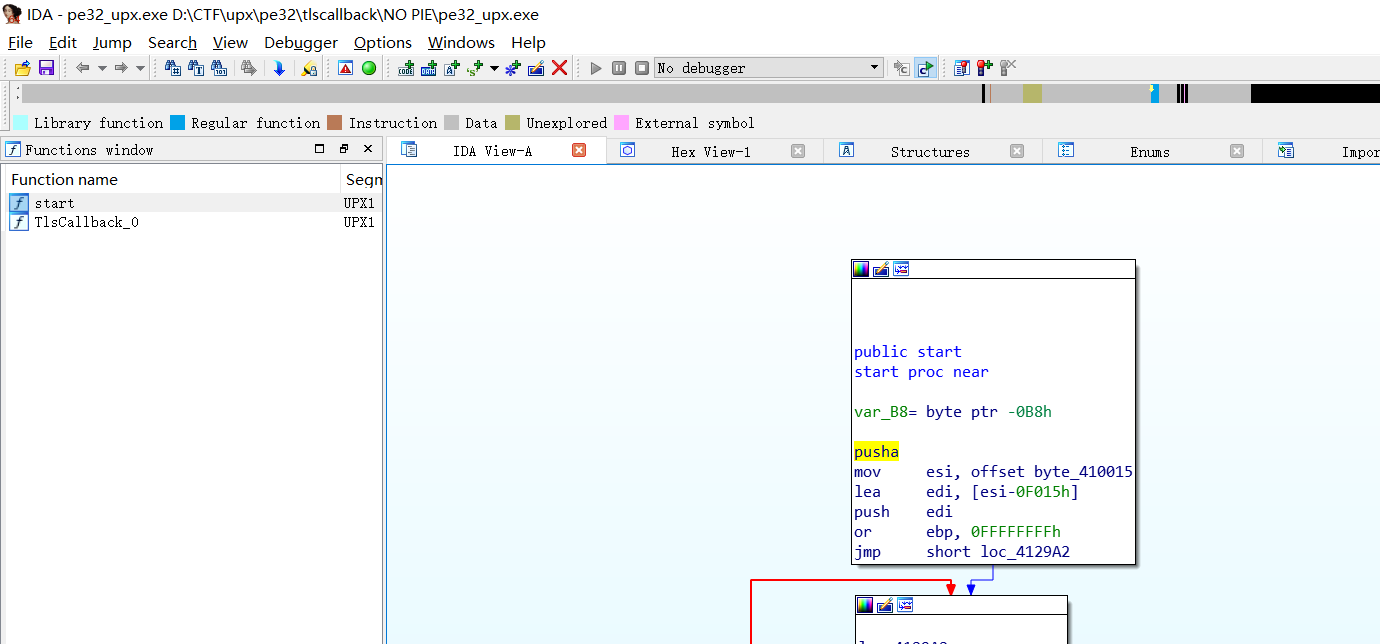The height and width of the screenshot is (644, 1380).
Task: Close the Enums tab
Action: [x=1237, y=152]
